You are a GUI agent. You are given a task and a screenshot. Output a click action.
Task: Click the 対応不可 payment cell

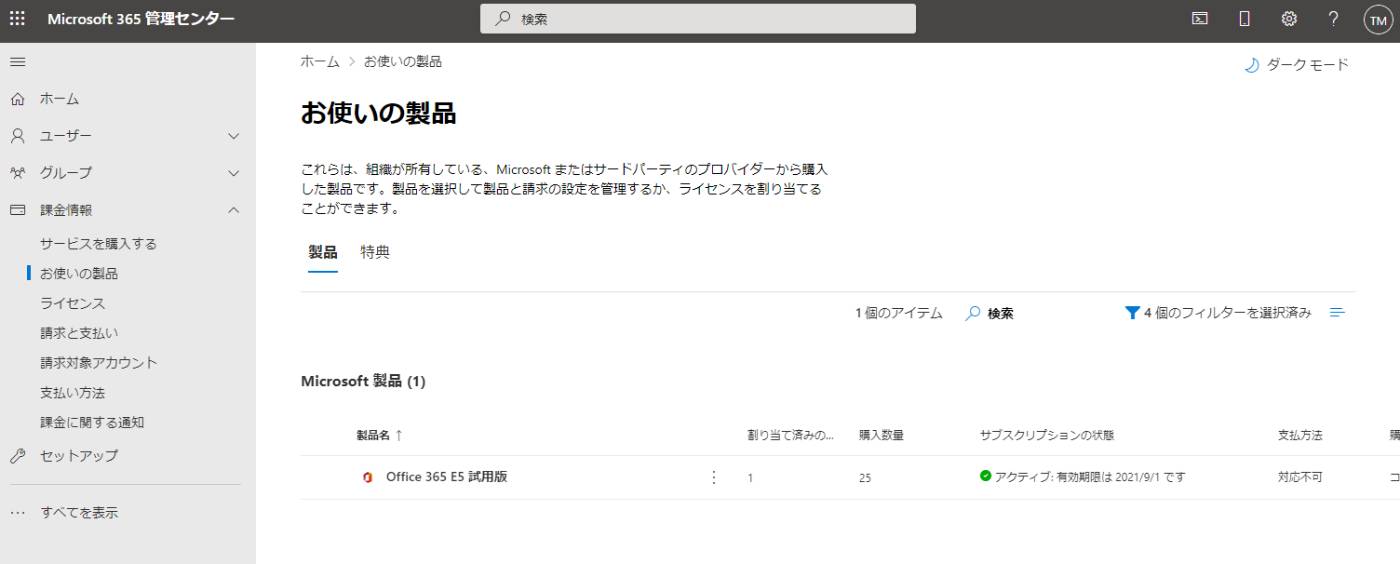coord(1300,478)
